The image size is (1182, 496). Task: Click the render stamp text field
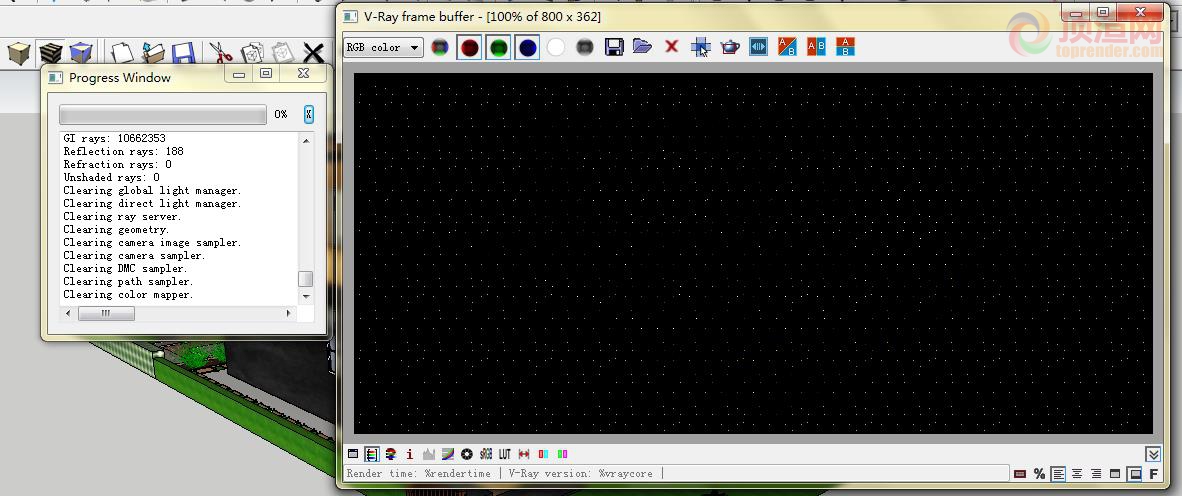pyautogui.click(x=676, y=473)
